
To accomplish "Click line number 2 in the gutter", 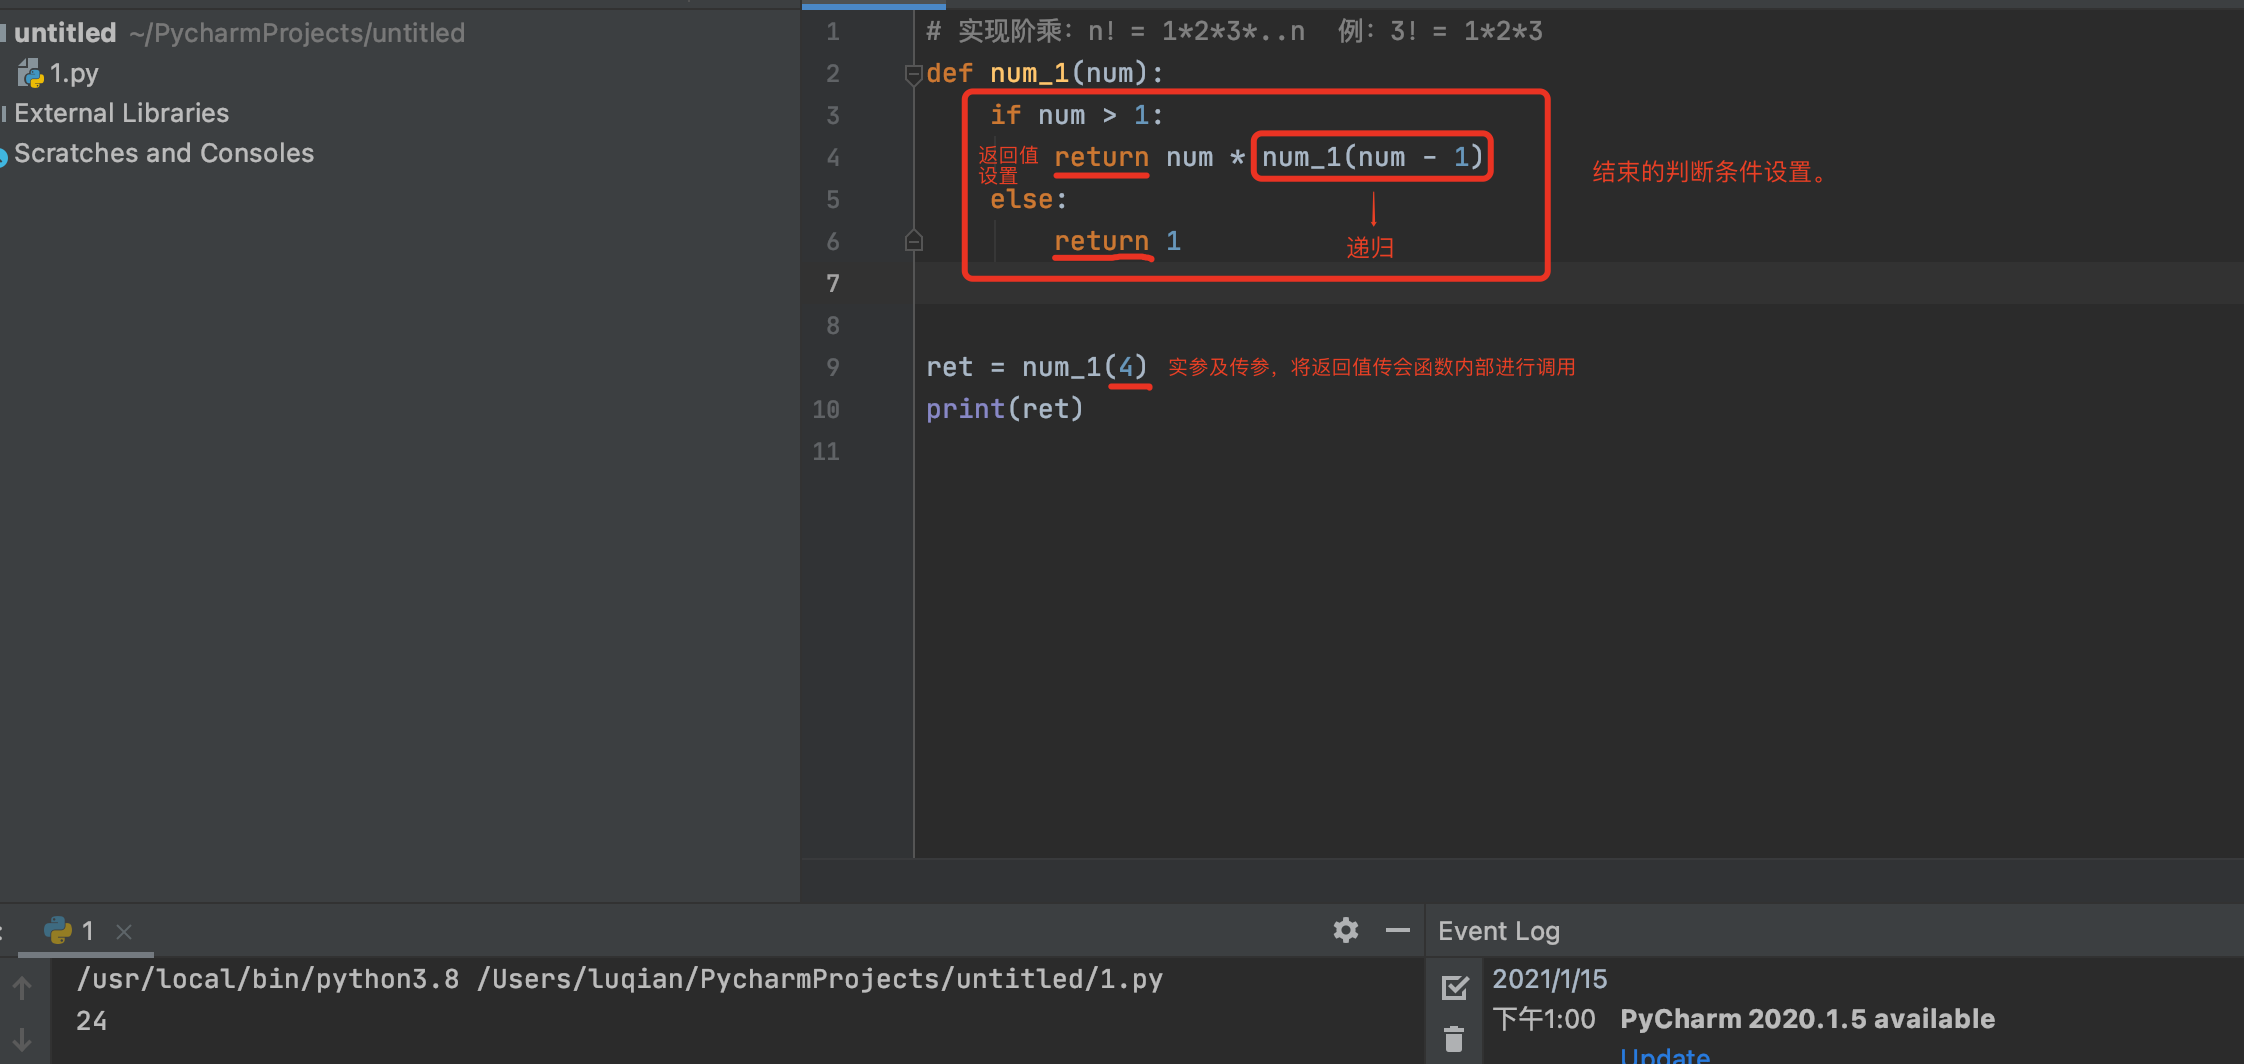I will click(x=832, y=73).
